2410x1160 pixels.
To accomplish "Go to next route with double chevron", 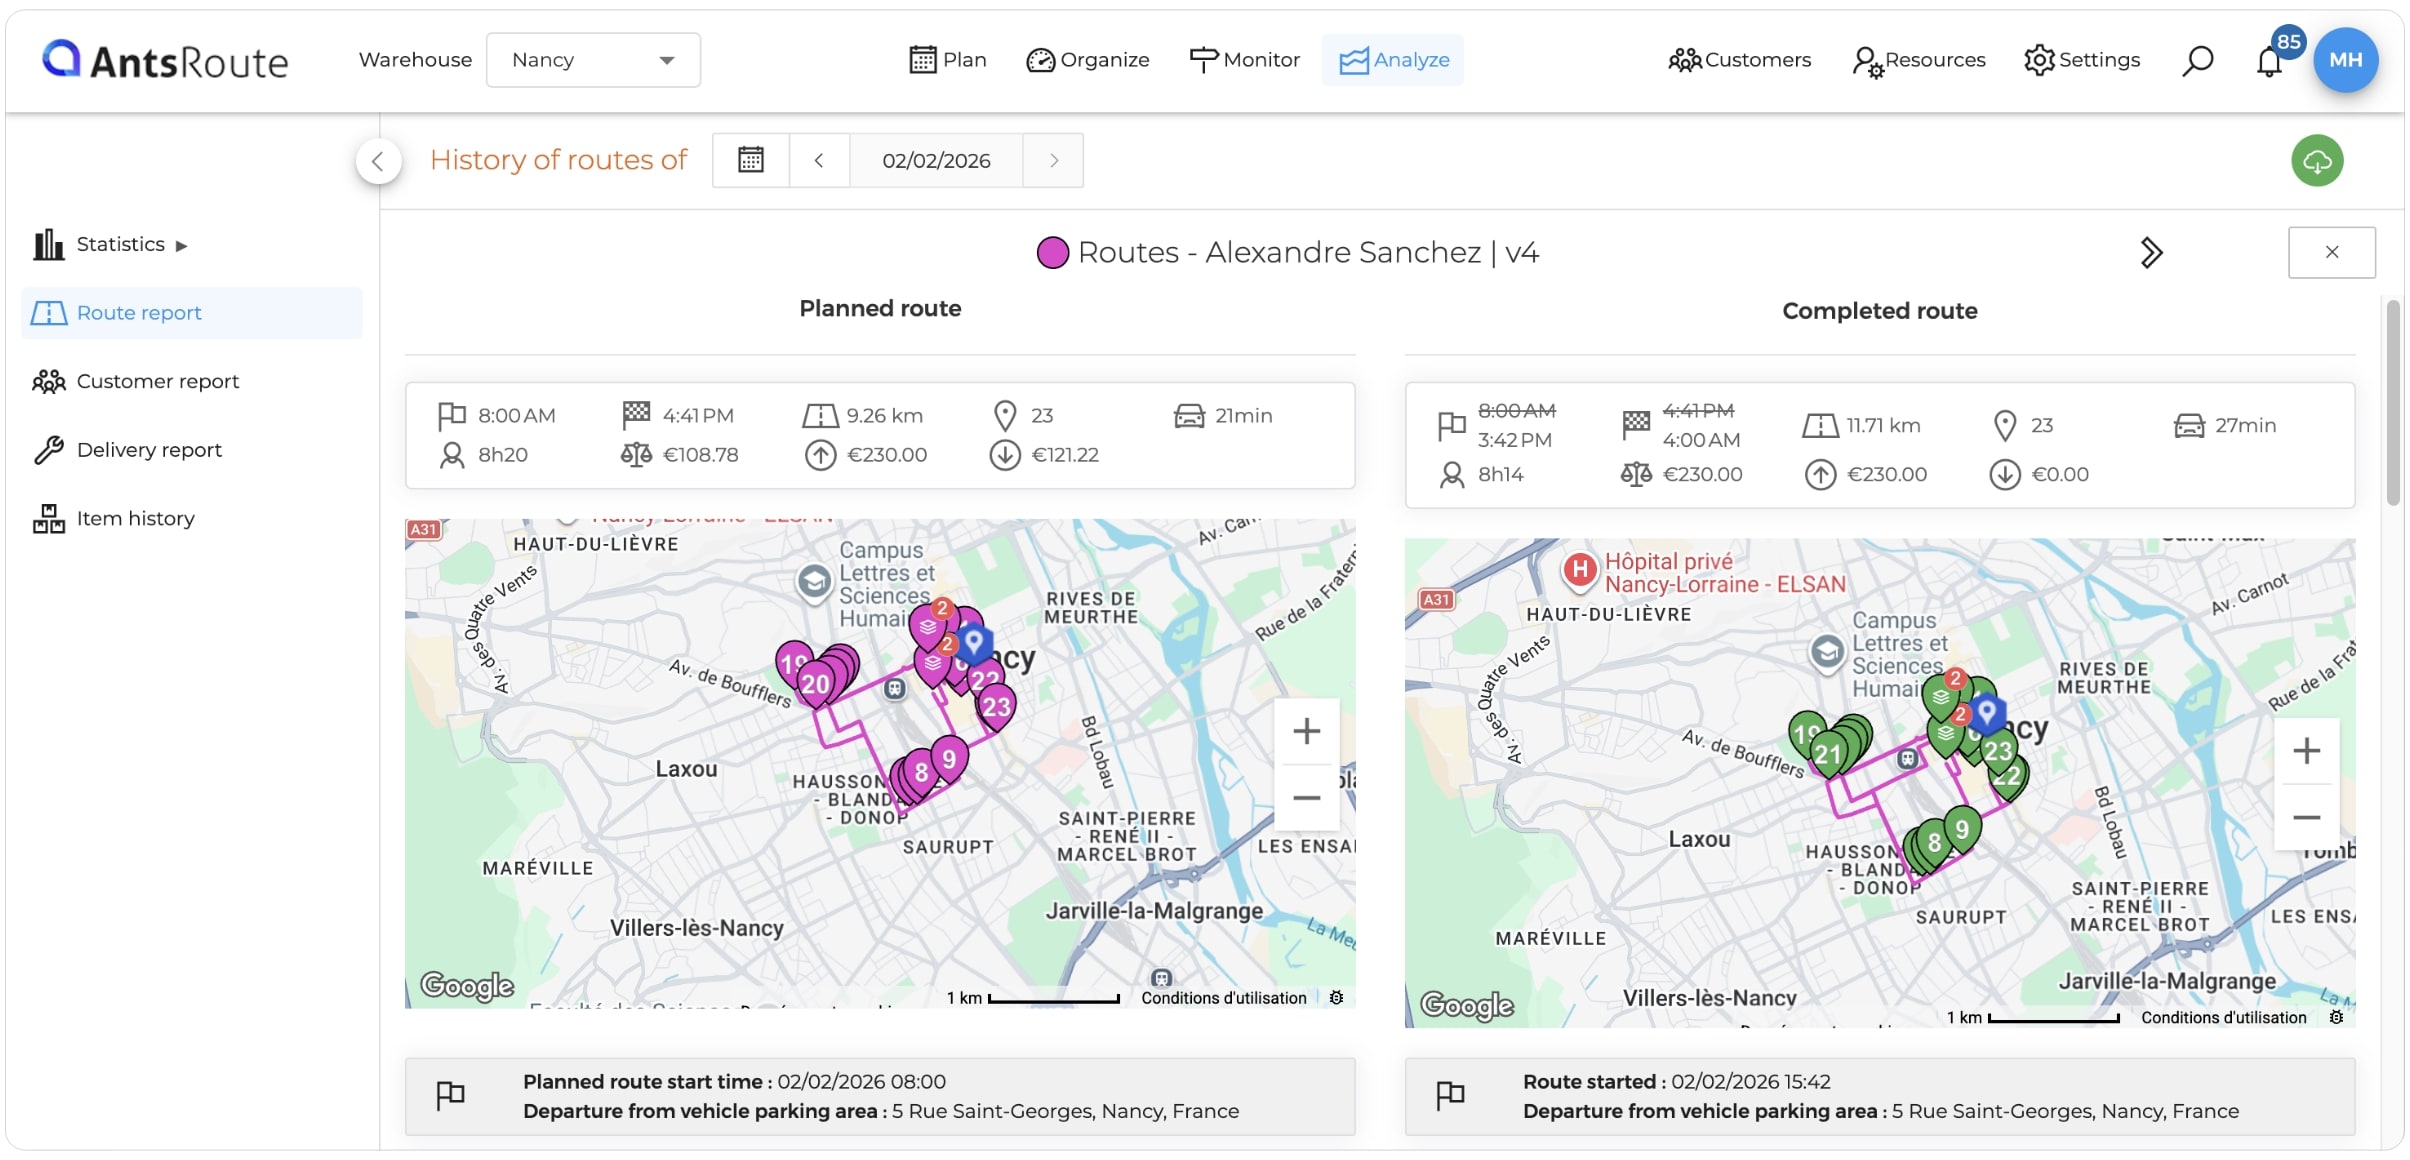I will point(2151,252).
